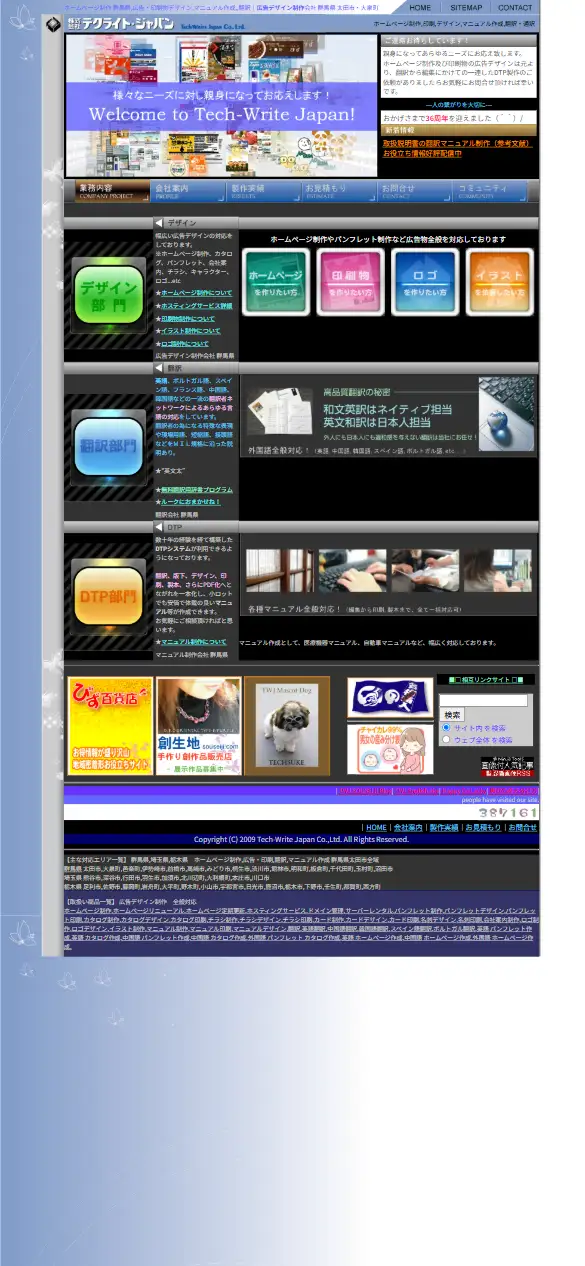Click the 検索 search button

[x=452, y=714]
